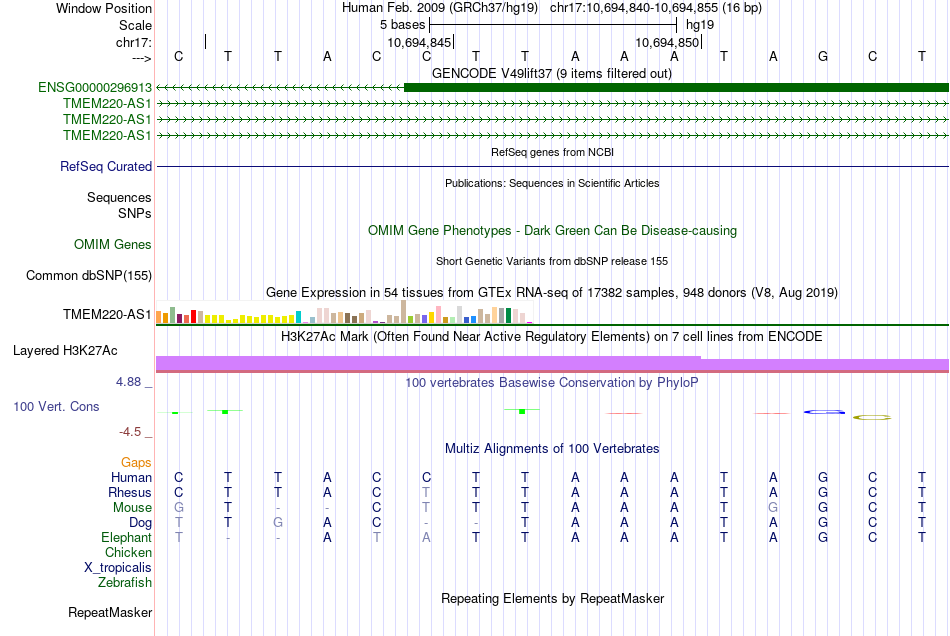Click the SNPs track label

[x=135, y=213]
